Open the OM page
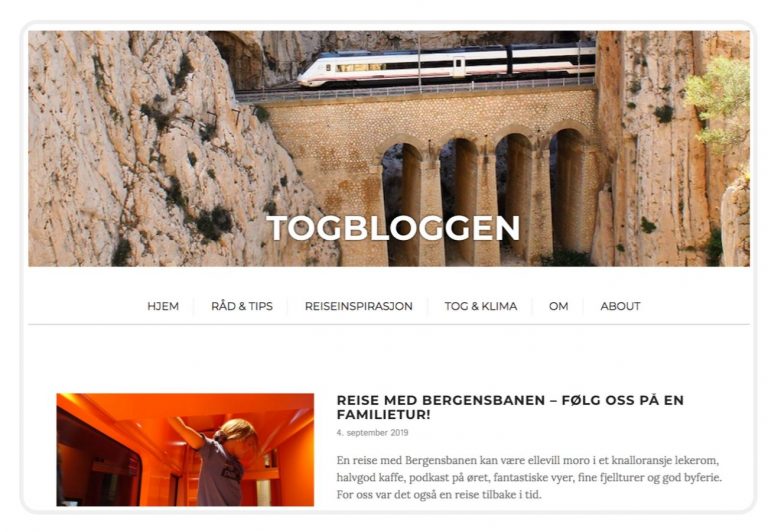The height and width of the screenshot is (532, 768). click(x=558, y=306)
